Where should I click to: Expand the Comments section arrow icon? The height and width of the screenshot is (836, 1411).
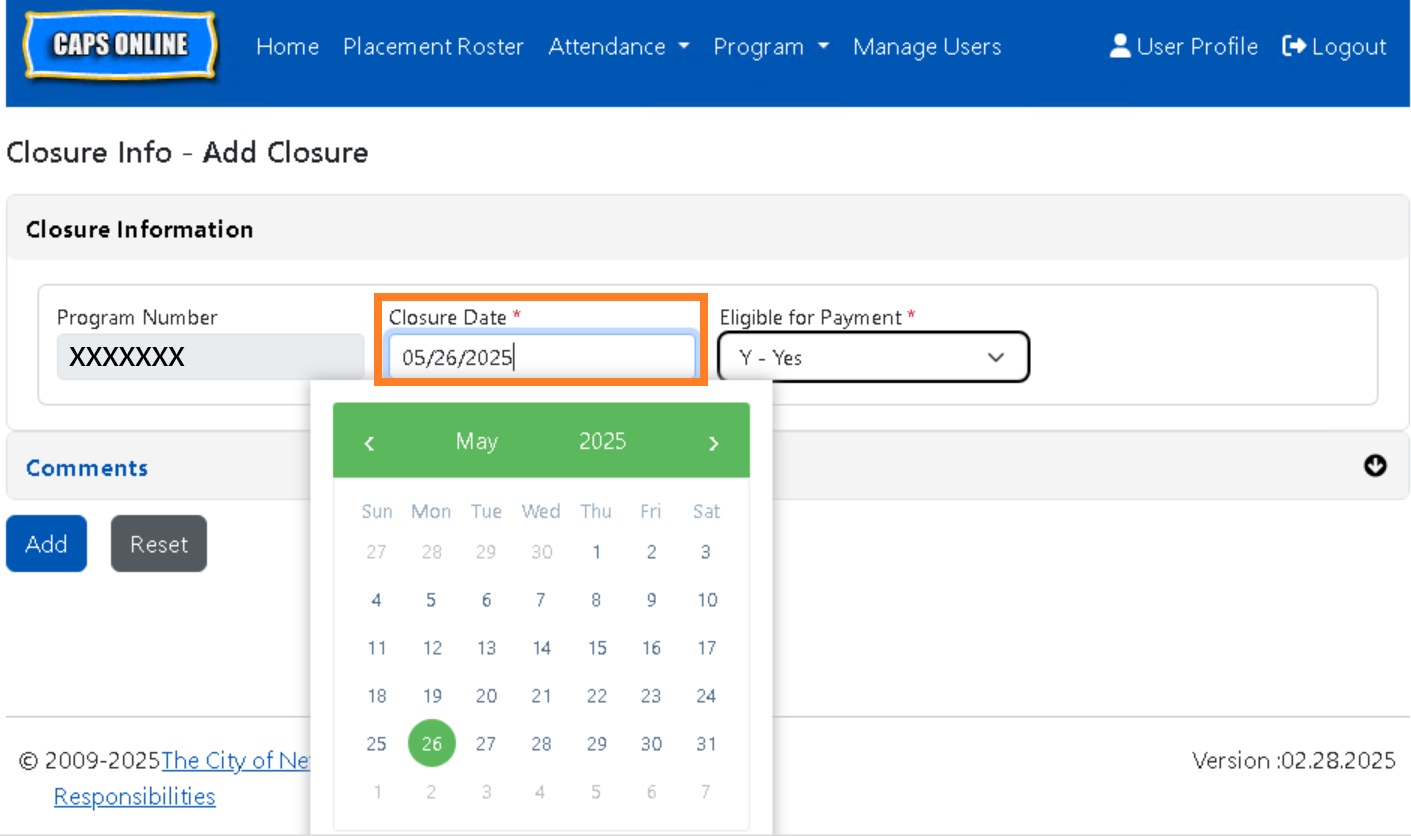(x=1375, y=466)
